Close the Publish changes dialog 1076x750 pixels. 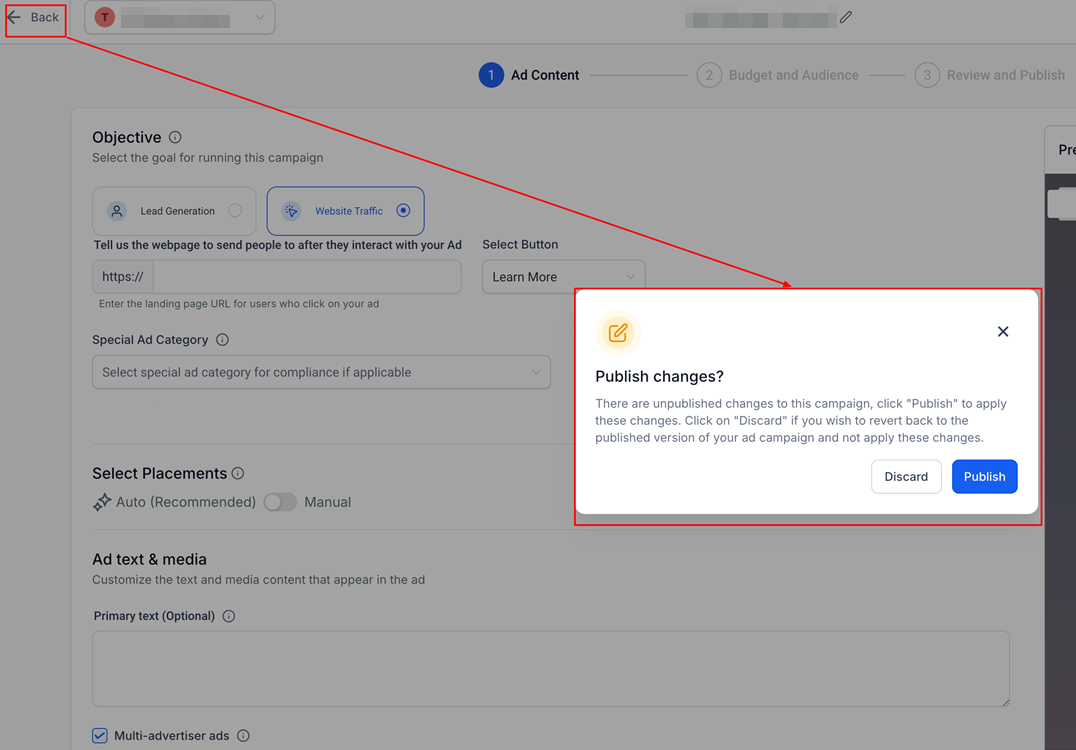click(x=1003, y=331)
